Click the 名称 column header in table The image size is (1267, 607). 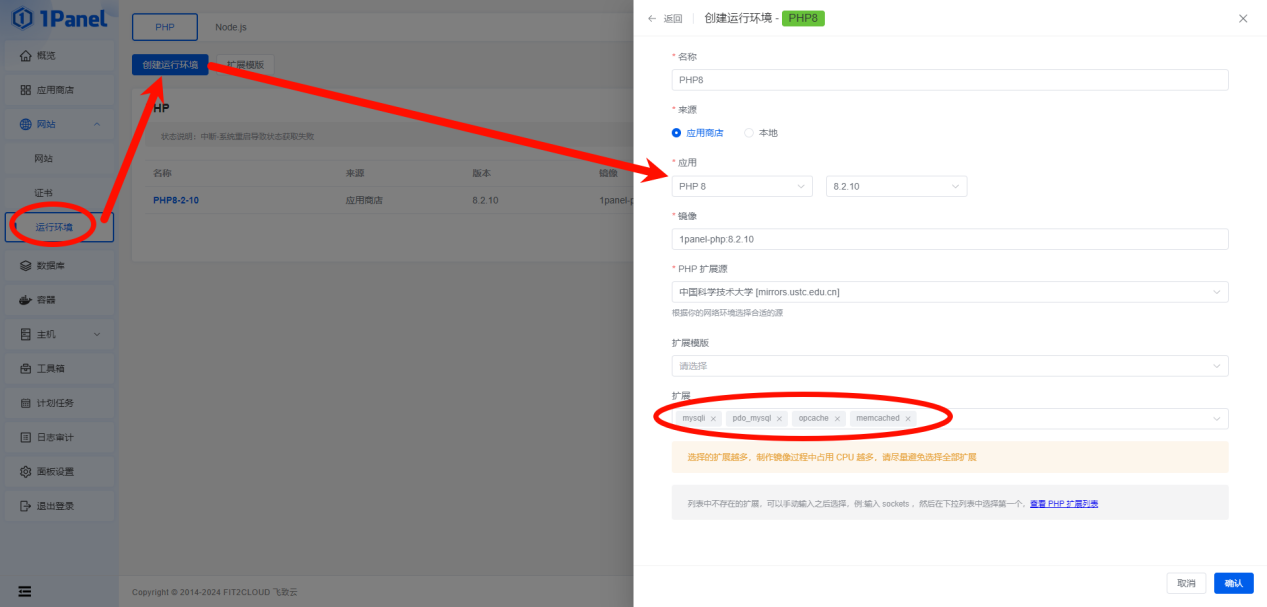click(162, 173)
